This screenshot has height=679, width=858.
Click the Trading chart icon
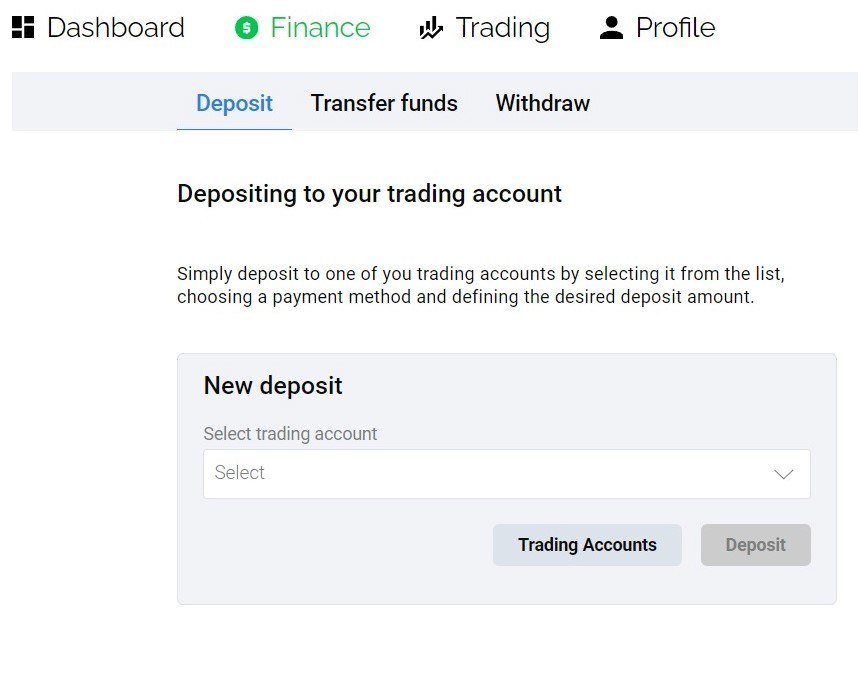pyautogui.click(x=431, y=28)
